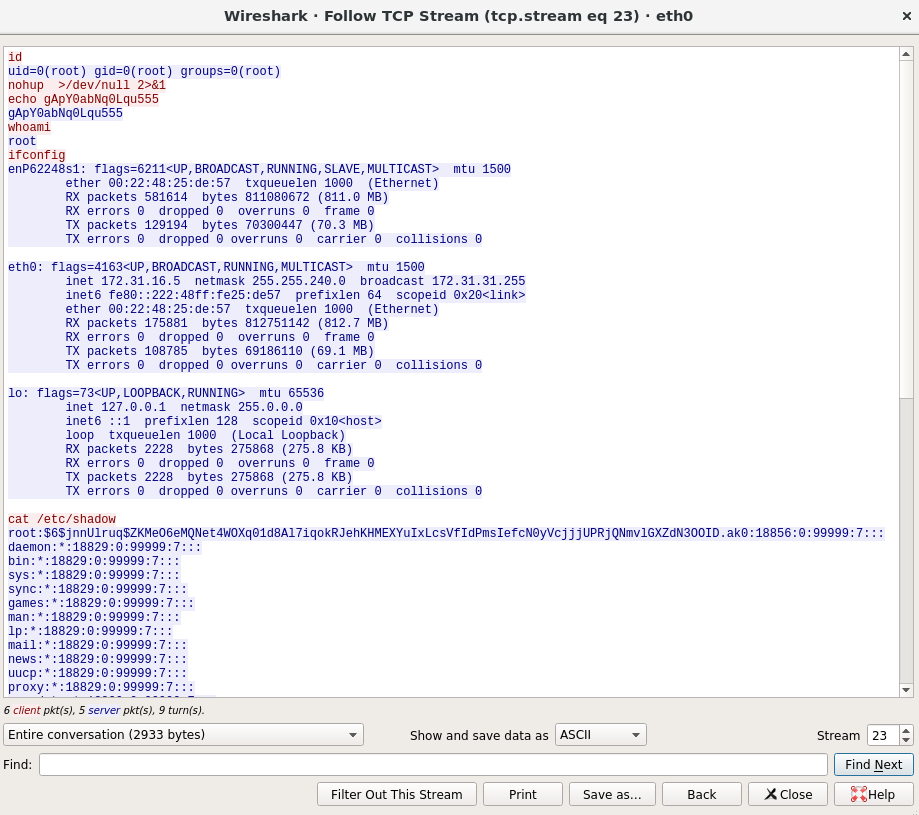
Task: Open Help via the lifebuoy icon button
Action: [x=873, y=794]
